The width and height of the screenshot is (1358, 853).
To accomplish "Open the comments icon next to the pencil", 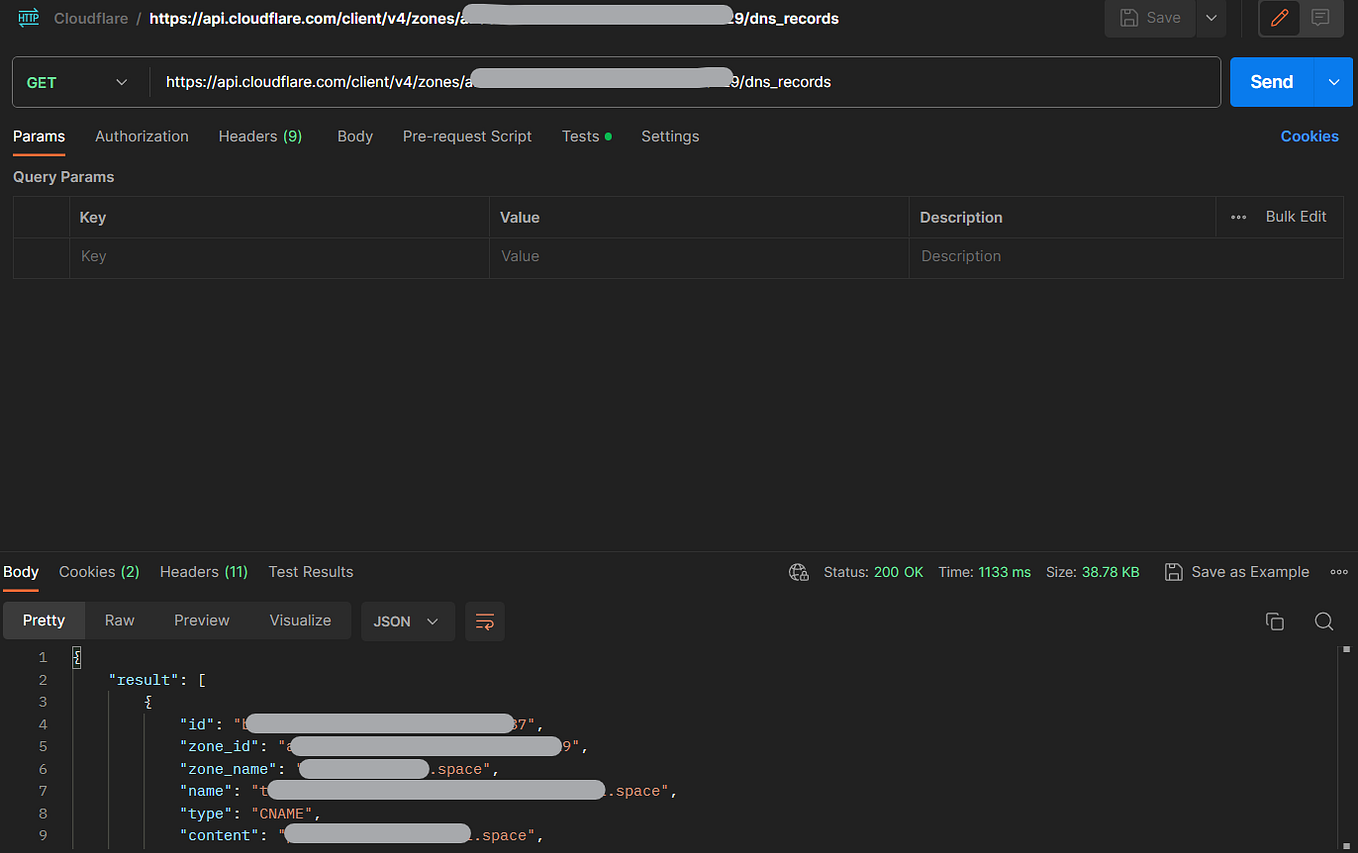I will pyautogui.click(x=1321, y=18).
